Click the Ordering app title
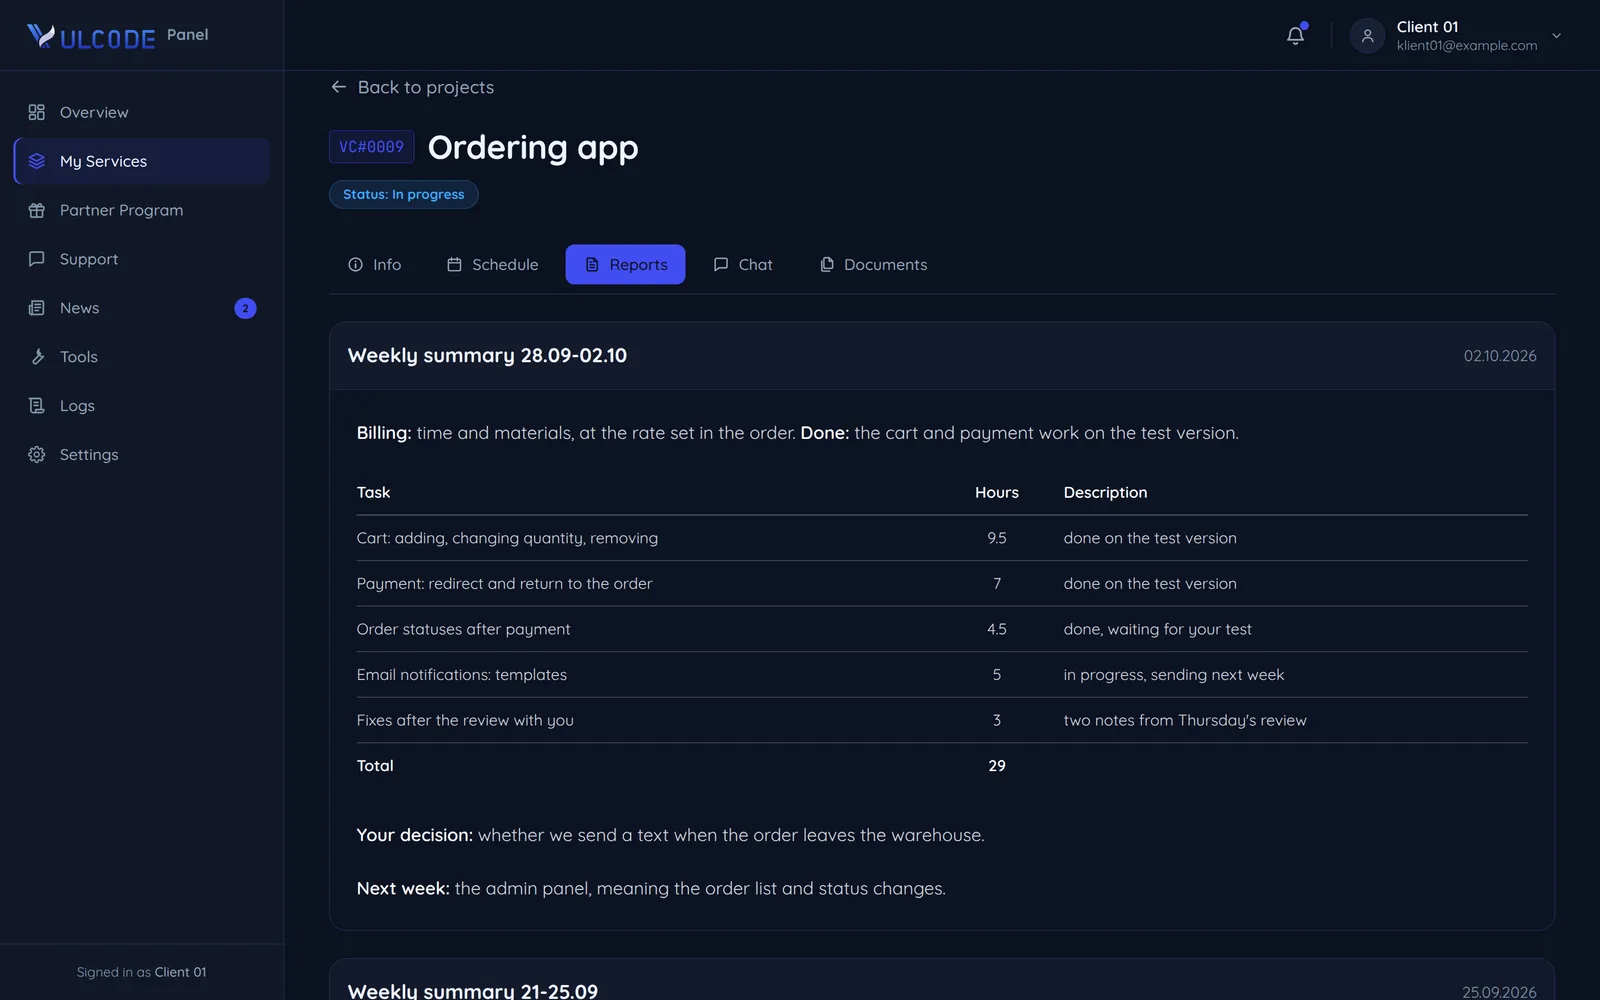The height and width of the screenshot is (1000, 1600). [x=533, y=148]
